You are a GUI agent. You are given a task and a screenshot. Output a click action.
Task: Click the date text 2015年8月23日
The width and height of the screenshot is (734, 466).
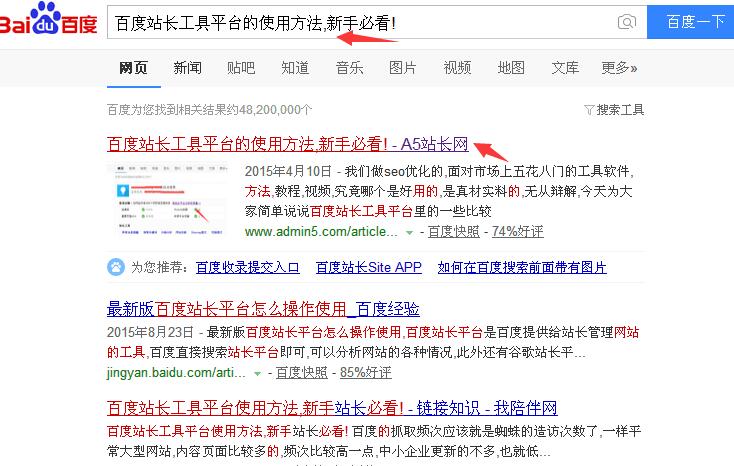tap(150, 333)
